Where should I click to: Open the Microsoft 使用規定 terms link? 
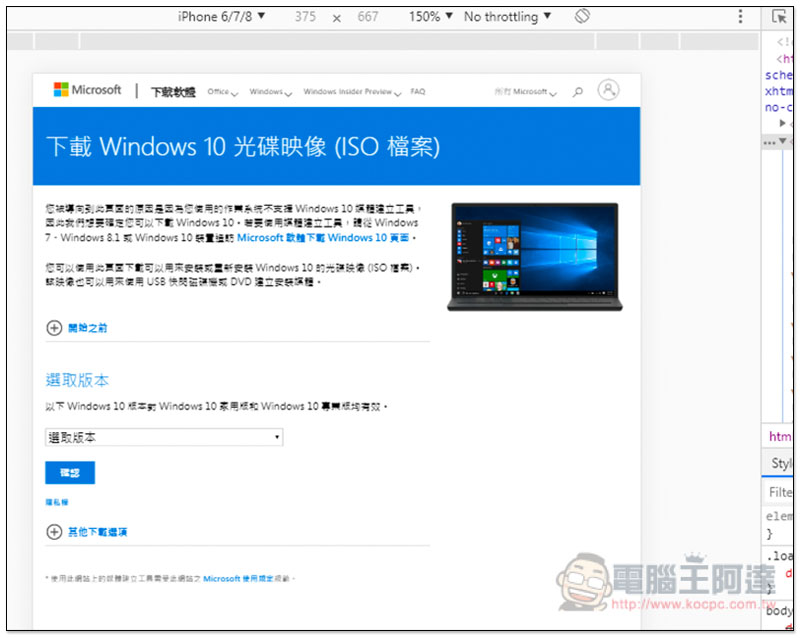click(x=238, y=578)
